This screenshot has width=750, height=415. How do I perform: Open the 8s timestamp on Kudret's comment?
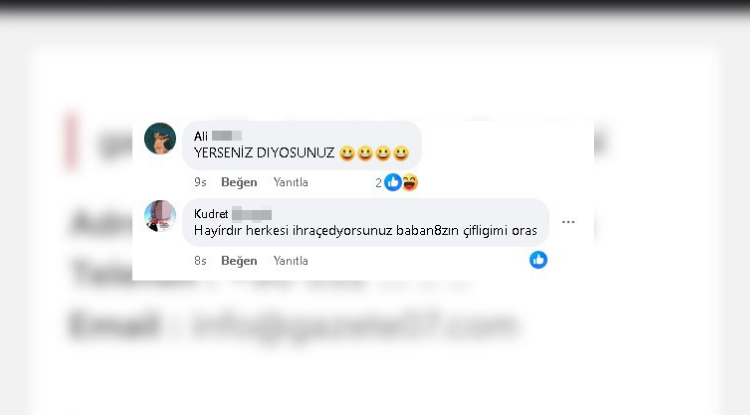point(200,261)
